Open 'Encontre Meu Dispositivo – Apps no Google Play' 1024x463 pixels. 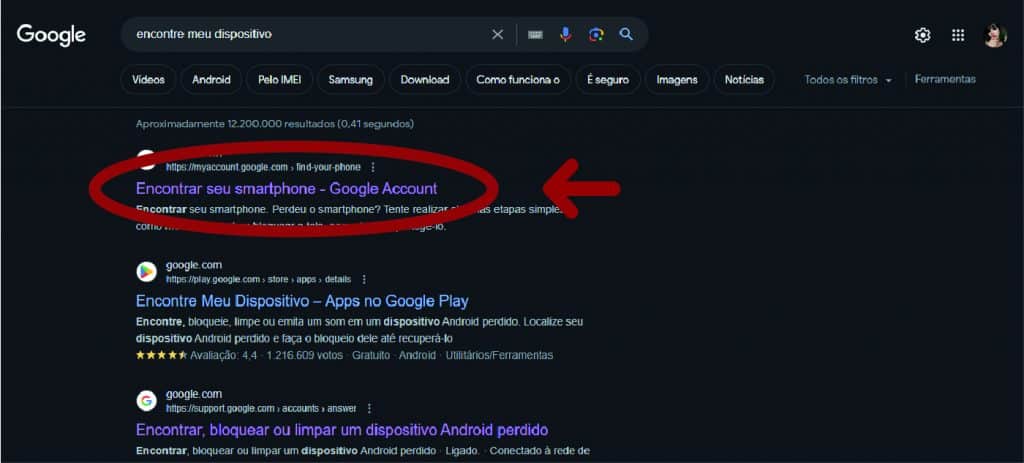tap(302, 301)
